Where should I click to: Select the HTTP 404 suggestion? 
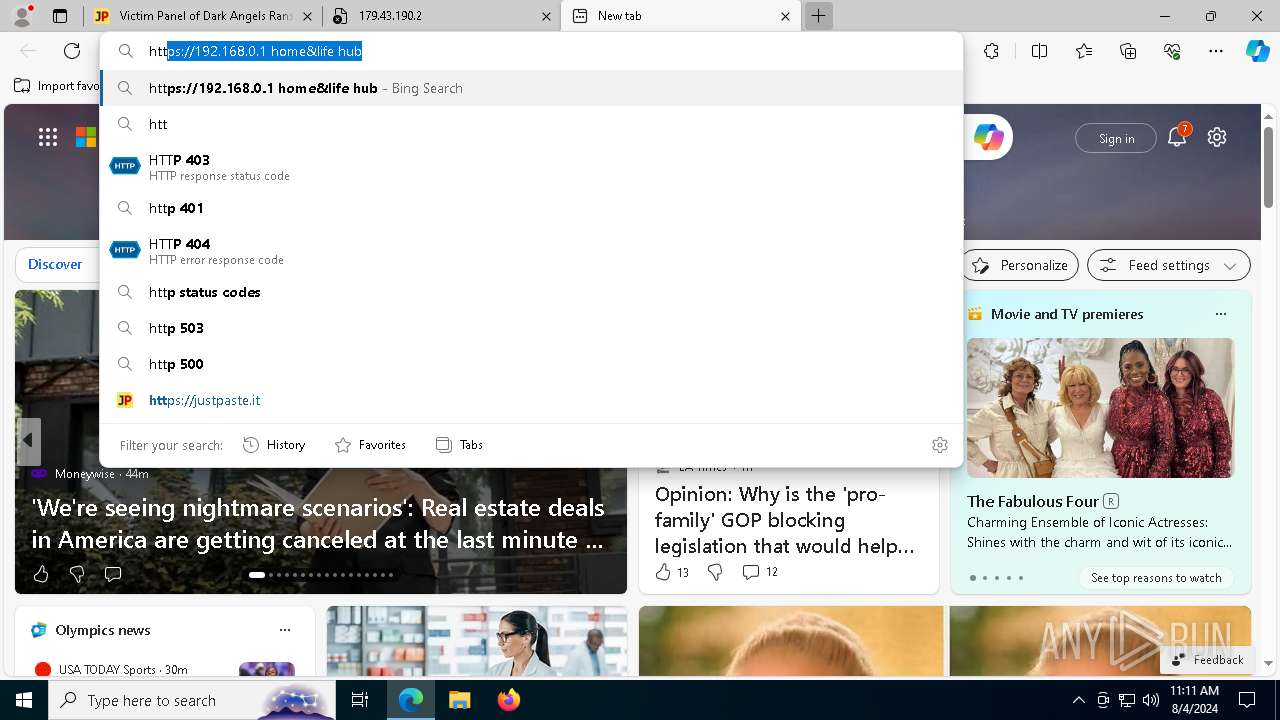[x=531, y=251]
